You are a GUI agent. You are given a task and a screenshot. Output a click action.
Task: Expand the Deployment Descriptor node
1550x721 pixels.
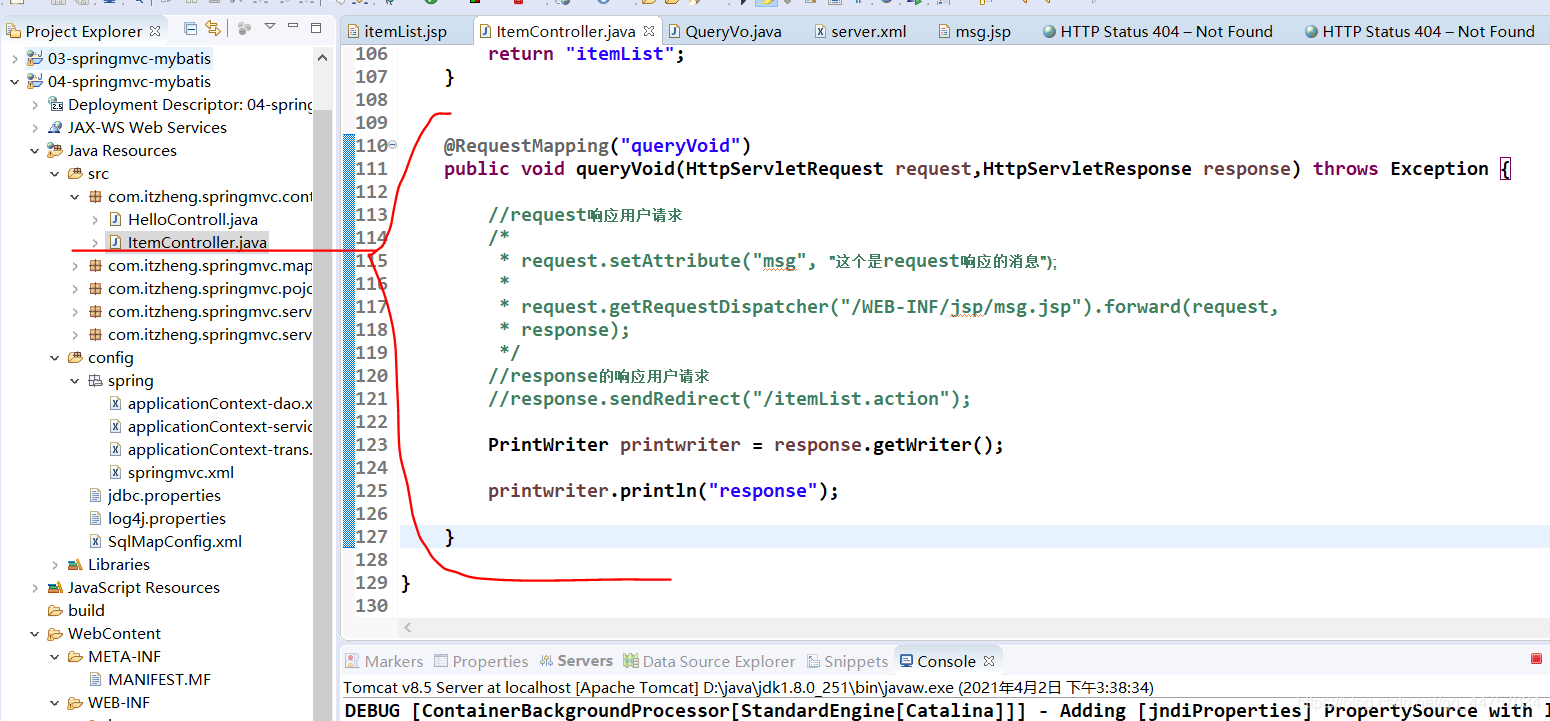[x=35, y=104]
